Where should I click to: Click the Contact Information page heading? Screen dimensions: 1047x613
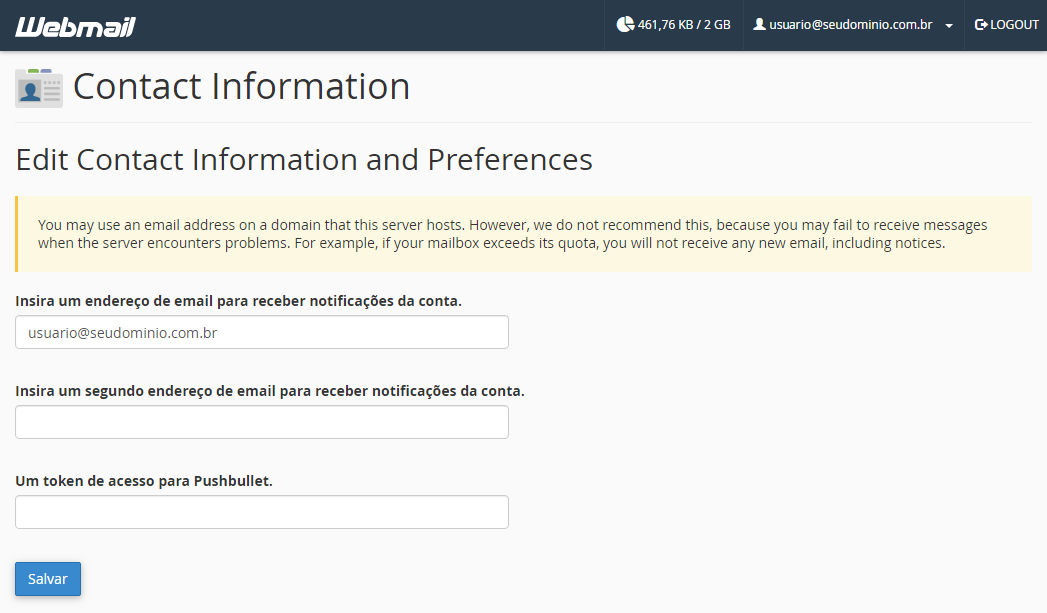tap(241, 86)
